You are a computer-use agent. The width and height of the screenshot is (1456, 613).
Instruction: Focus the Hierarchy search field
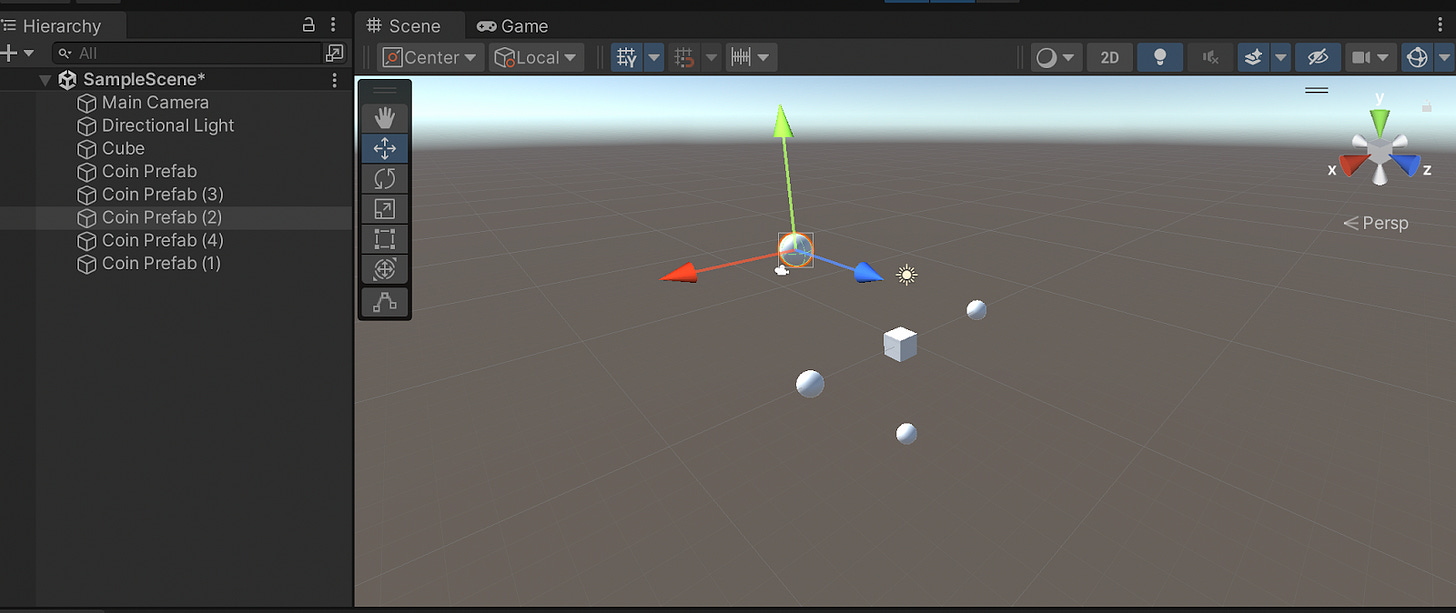click(188, 53)
